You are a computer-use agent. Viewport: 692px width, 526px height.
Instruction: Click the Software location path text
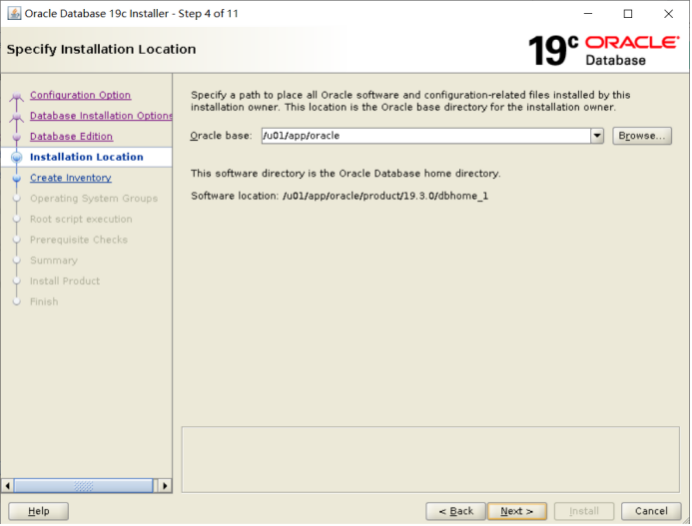pyautogui.click(x=385, y=196)
